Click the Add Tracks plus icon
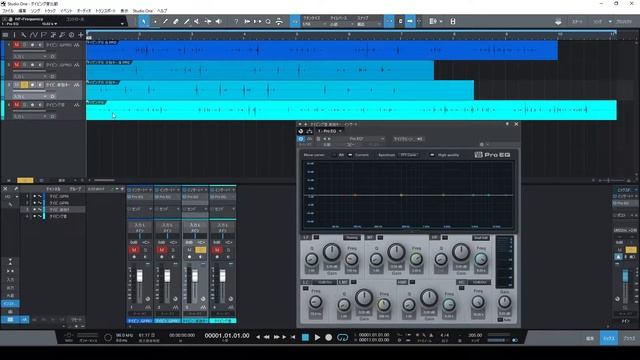The image size is (640, 360). point(80,35)
